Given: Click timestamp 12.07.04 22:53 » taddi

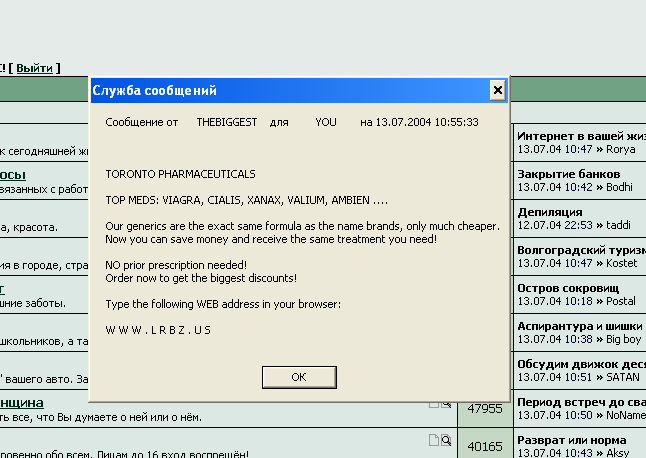Looking at the screenshot, I should pos(574,225).
